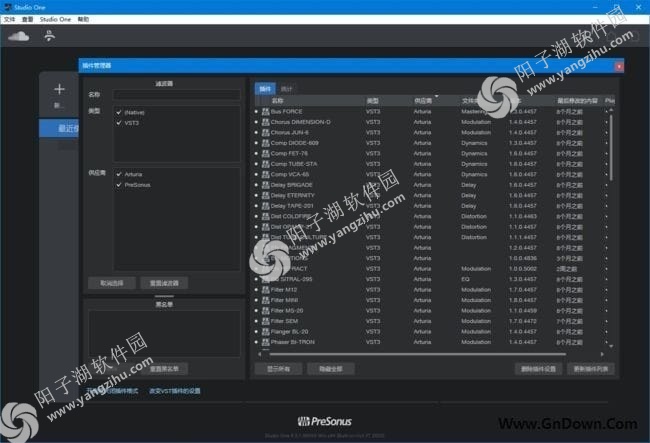This screenshot has width=650, height=443.
Task: Click the Studio One app icon in title bar
Action: pyautogui.click(x=7, y=7)
